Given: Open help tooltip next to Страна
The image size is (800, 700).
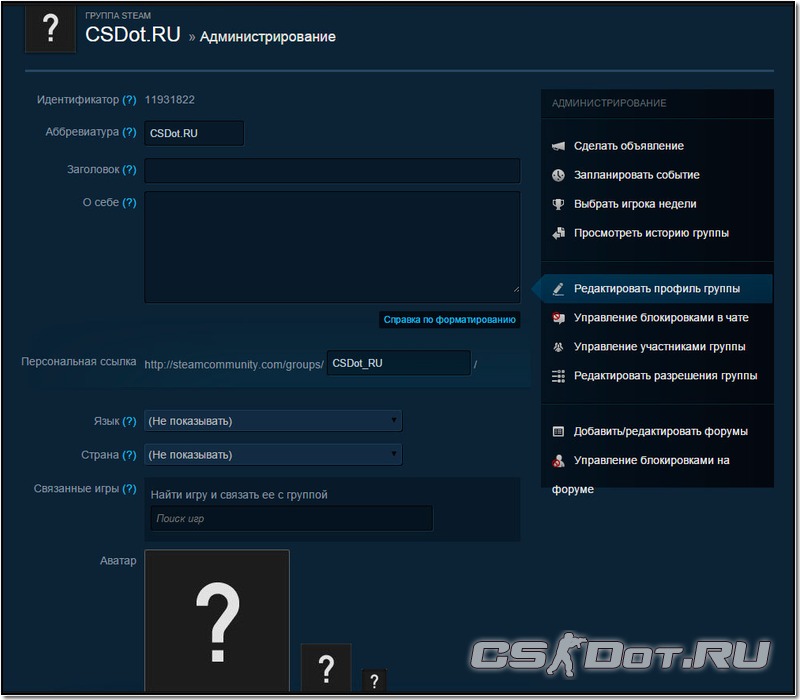Looking at the screenshot, I should (x=130, y=455).
